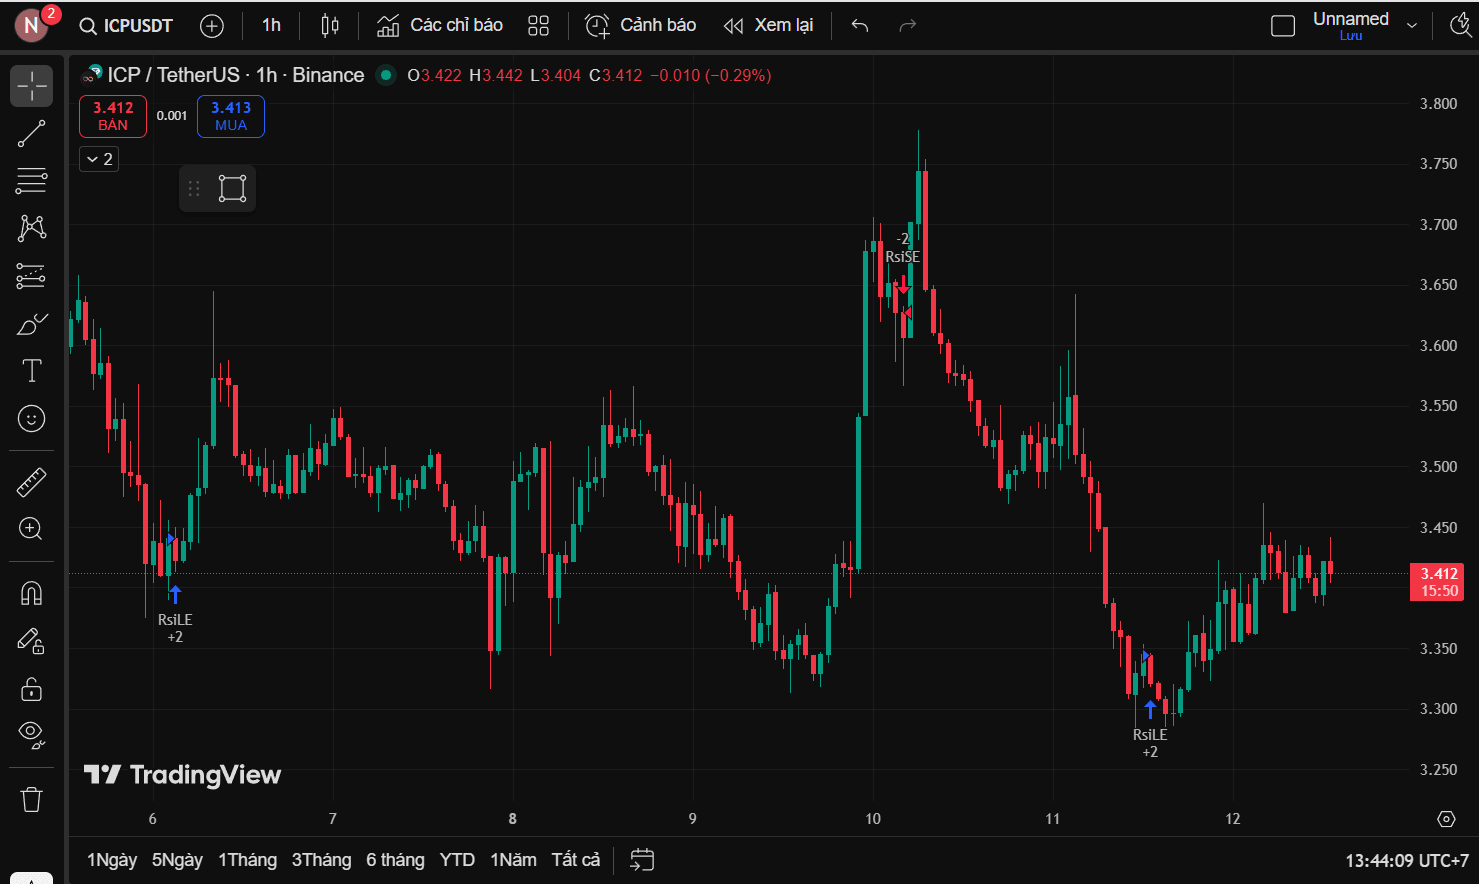Select the Text annotation tool
This screenshot has width=1479, height=884.
tap(31, 371)
